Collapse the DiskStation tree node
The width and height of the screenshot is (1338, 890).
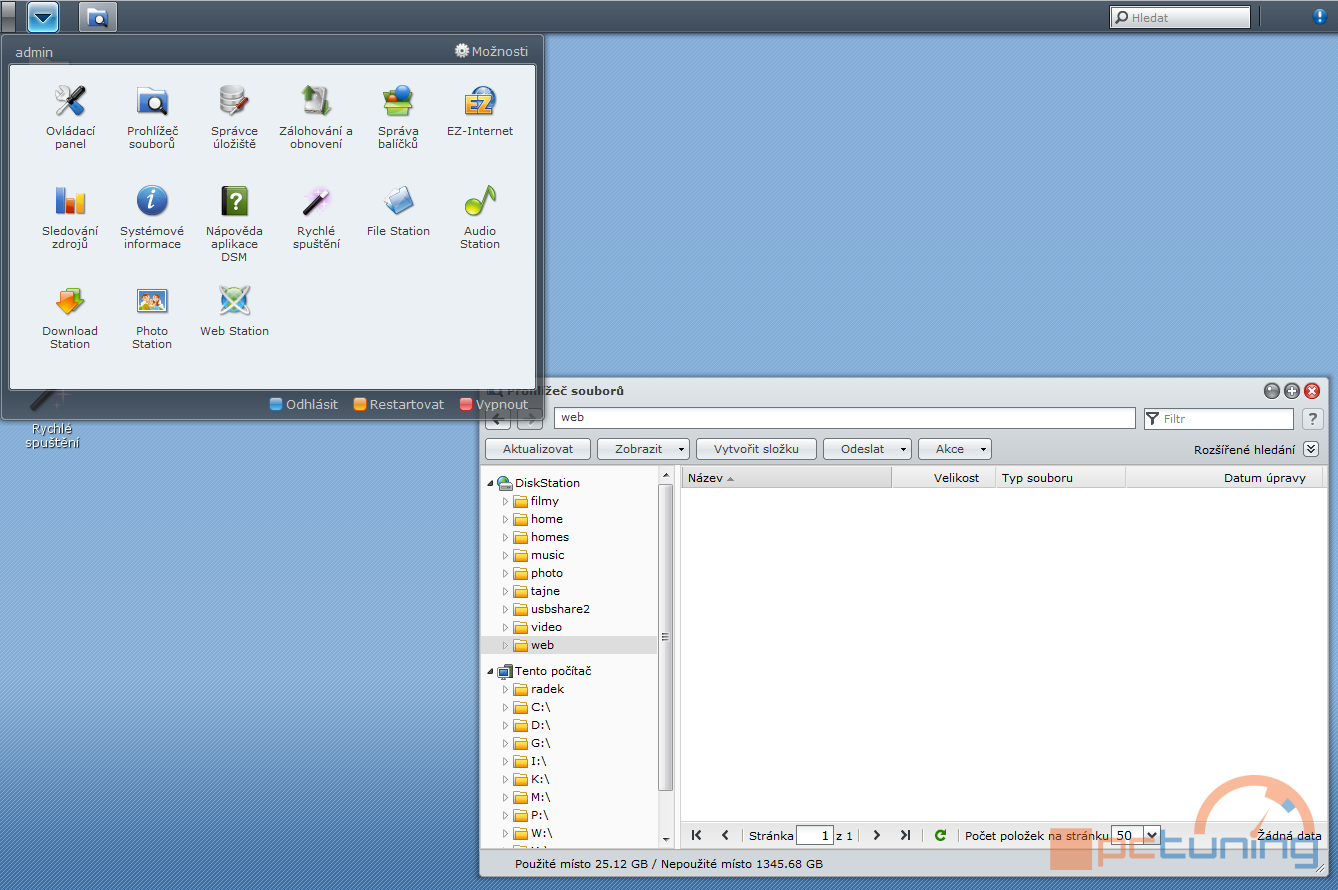[490, 483]
